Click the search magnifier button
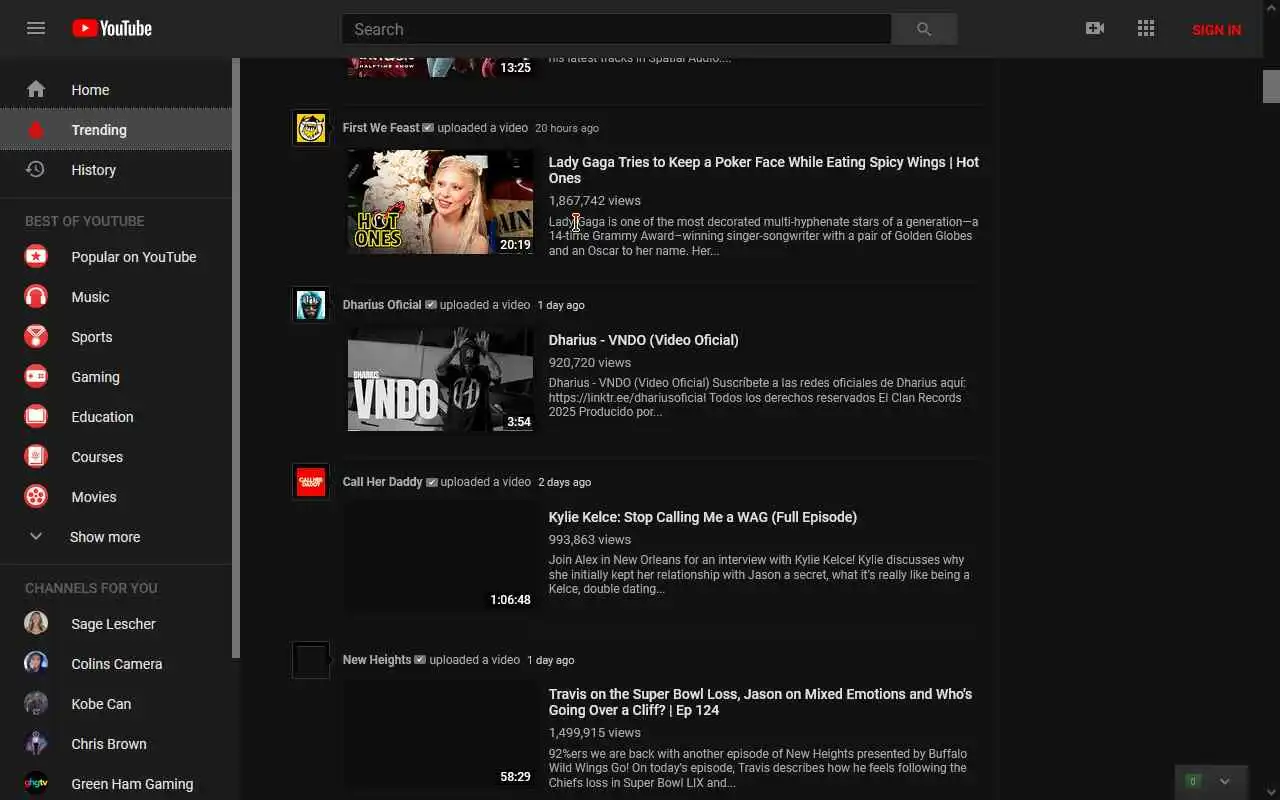Viewport: 1280px width, 800px height. pyautogui.click(x=924, y=29)
